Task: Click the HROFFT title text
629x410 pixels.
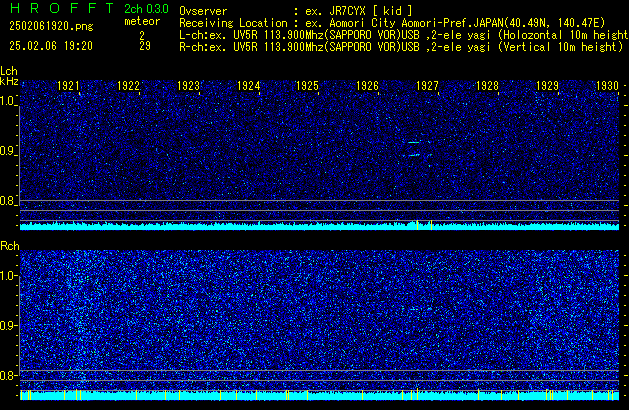Action: point(62,8)
